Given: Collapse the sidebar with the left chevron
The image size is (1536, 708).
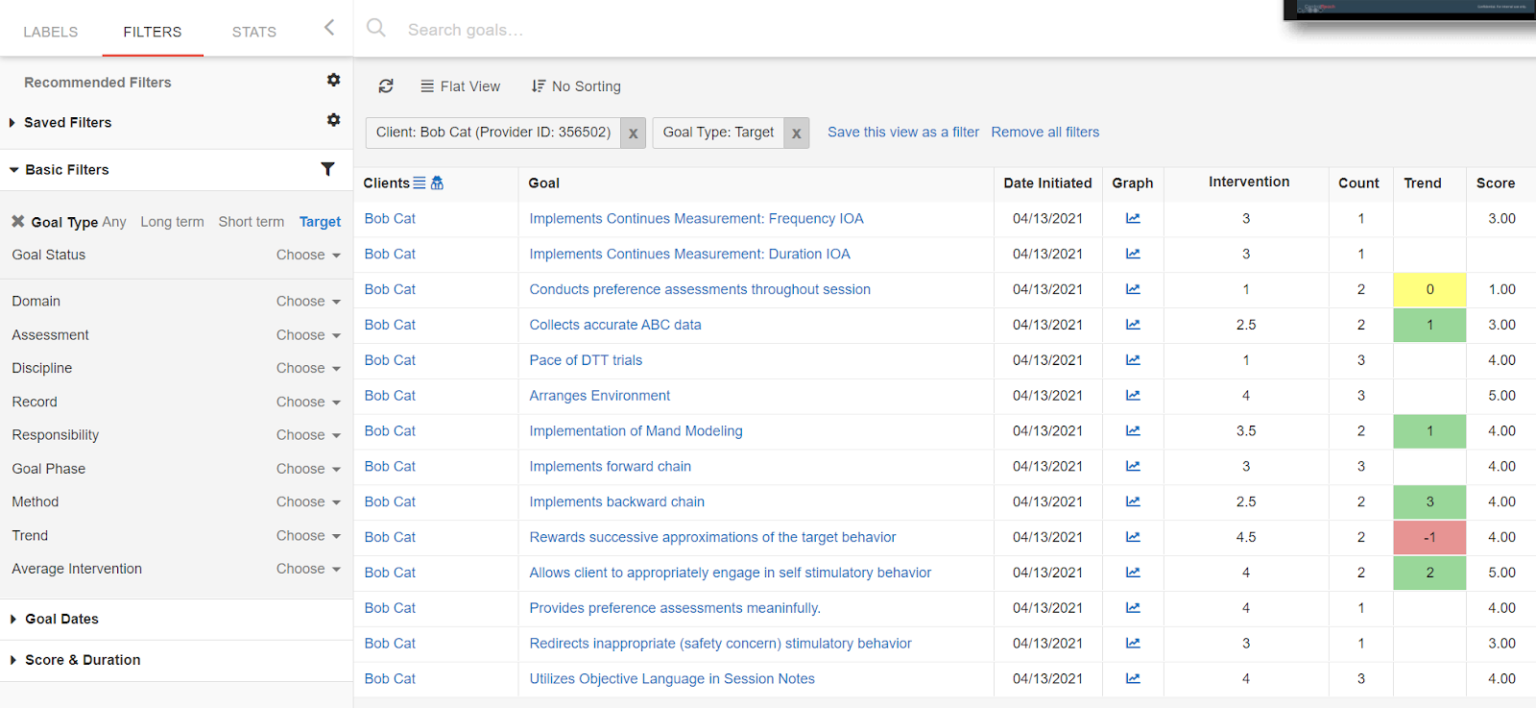Looking at the screenshot, I should 329,28.
